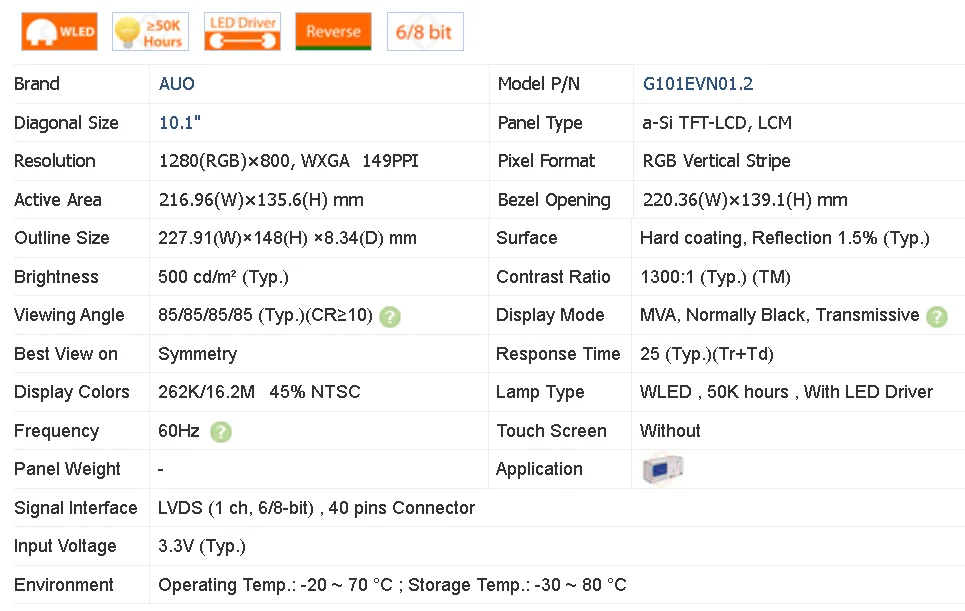This screenshot has height=611, width=965.
Task: Click the Environment row label
Action: coord(64,585)
